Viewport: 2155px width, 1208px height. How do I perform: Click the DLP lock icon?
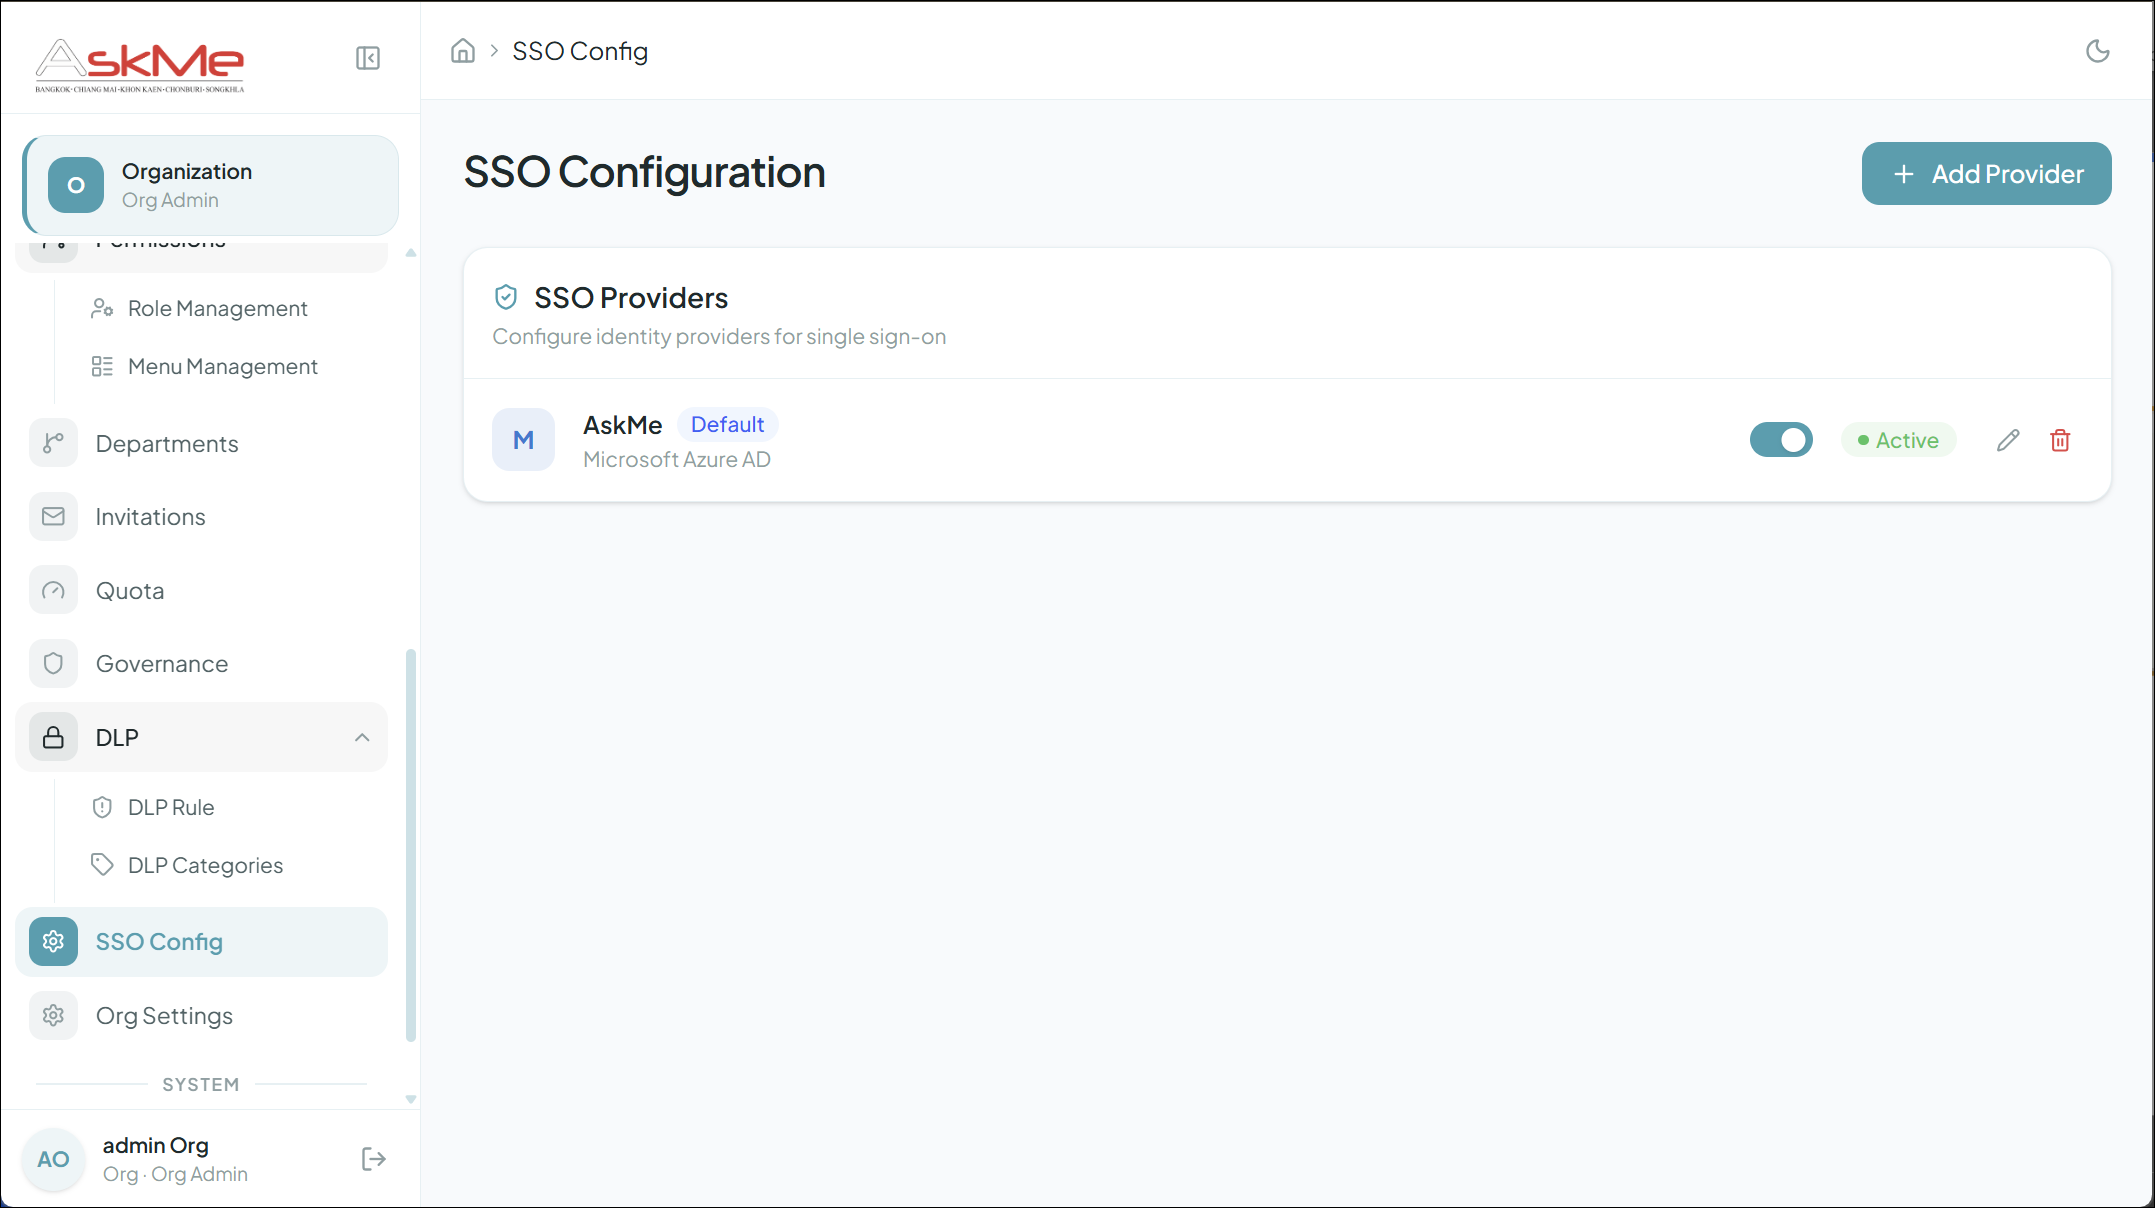click(53, 737)
